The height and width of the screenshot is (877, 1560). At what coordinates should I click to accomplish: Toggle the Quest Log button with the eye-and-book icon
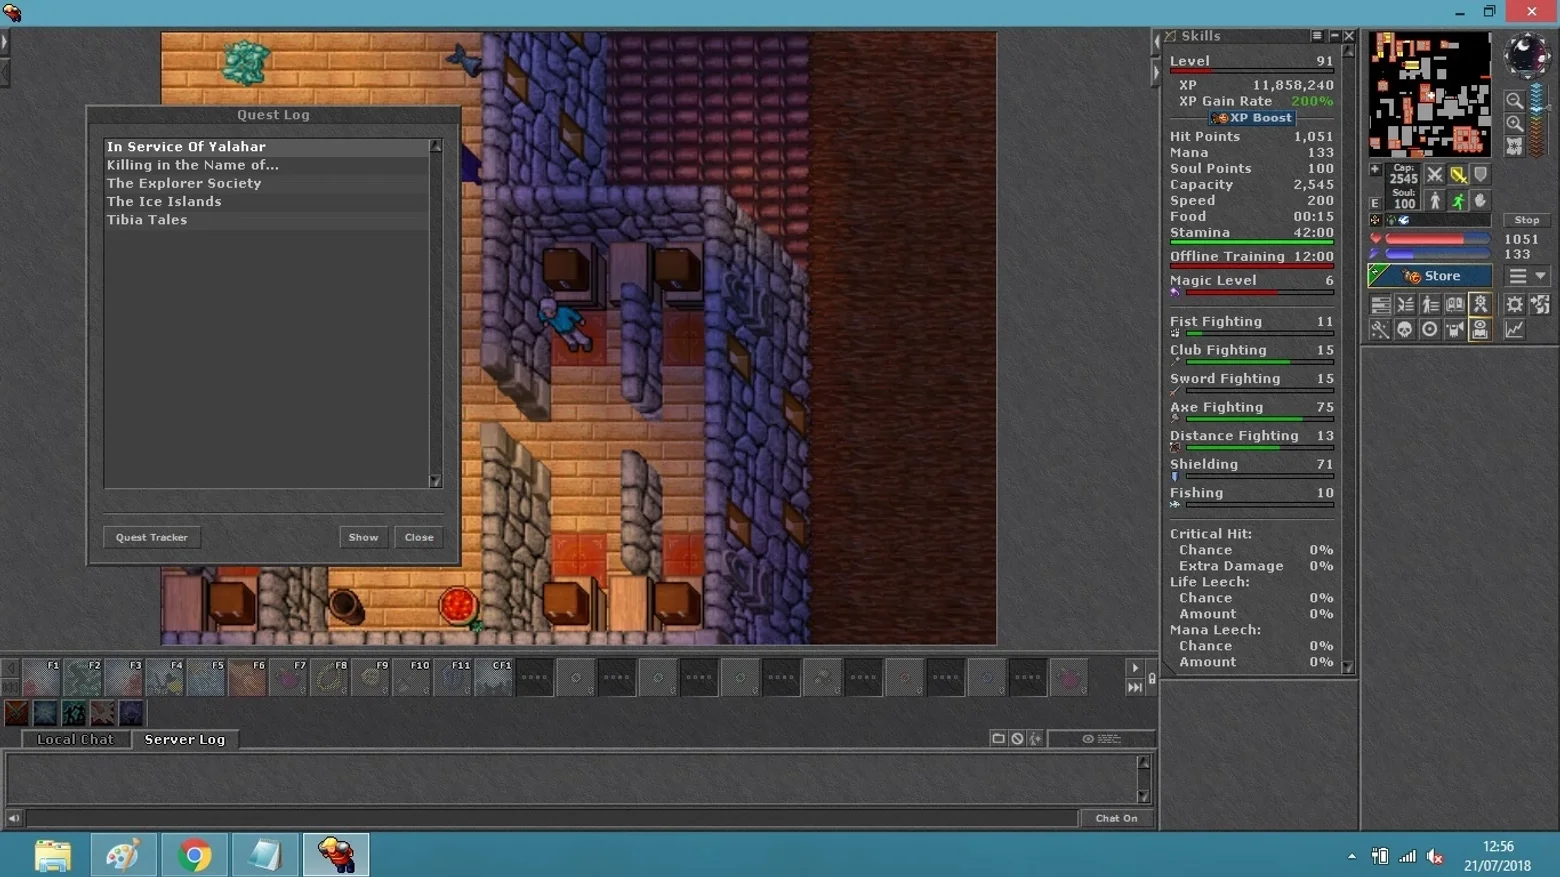click(1480, 330)
